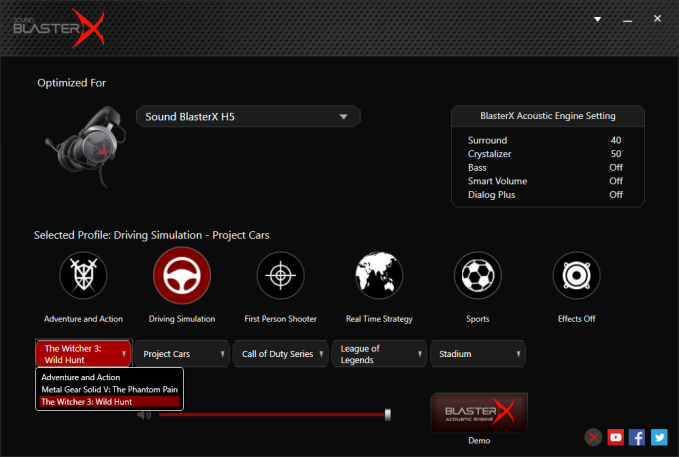Select the Driving Simulation steering wheel icon
The image size is (679, 457).
click(x=182, y=275)
